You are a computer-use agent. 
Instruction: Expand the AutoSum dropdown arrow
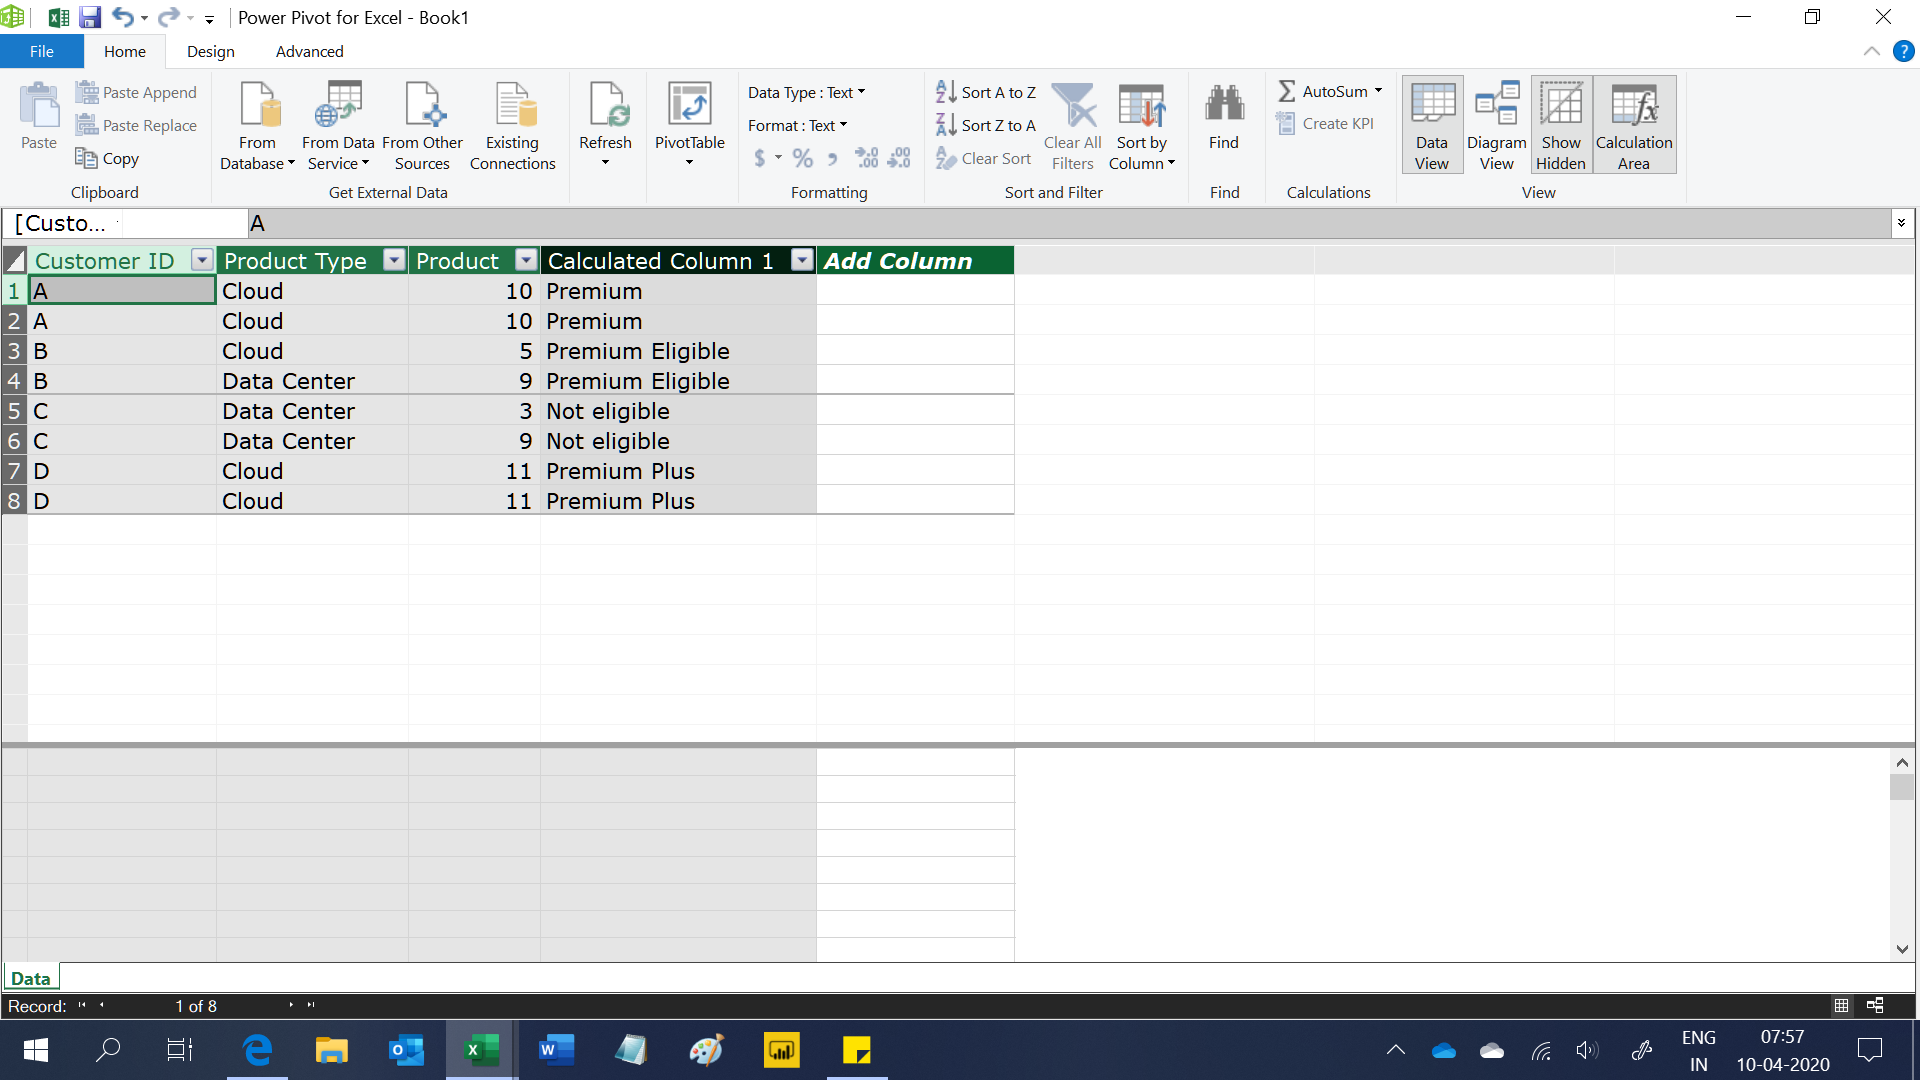click(1378, 91)
